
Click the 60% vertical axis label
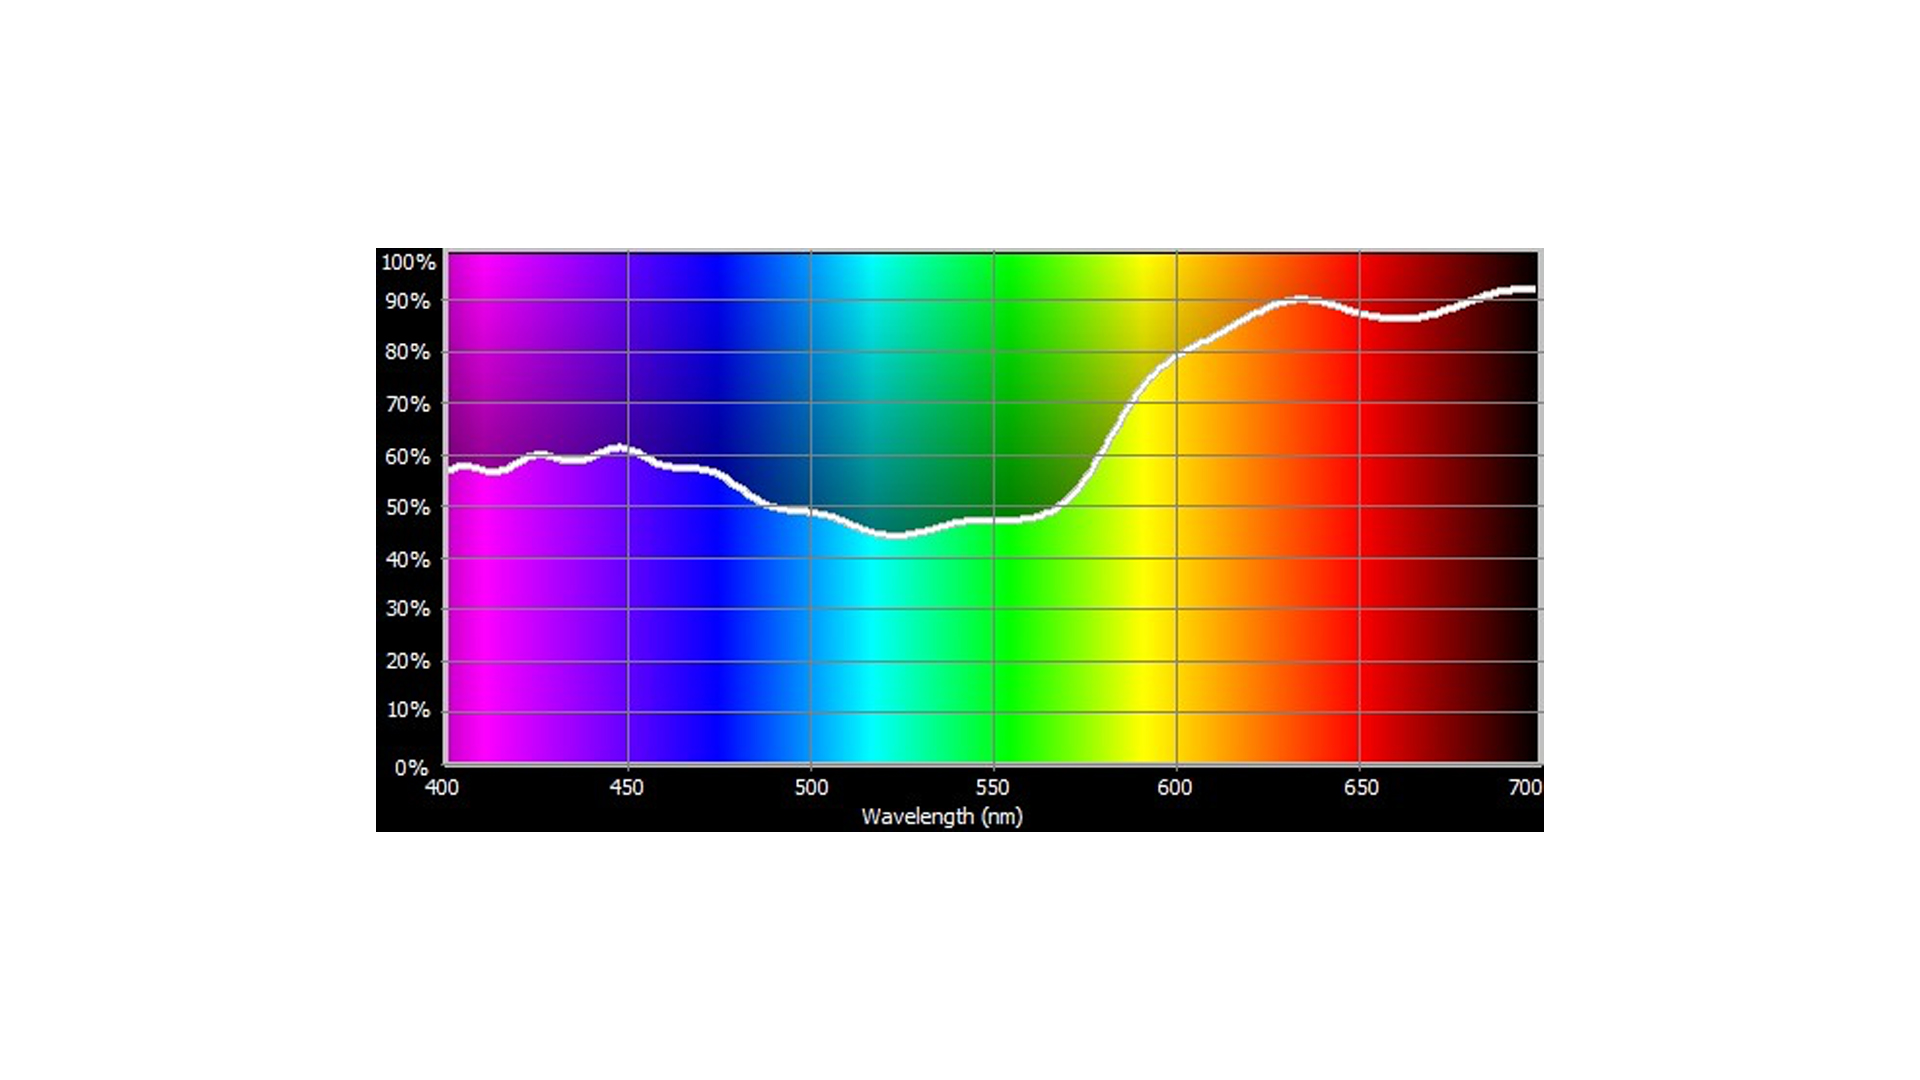408,457
